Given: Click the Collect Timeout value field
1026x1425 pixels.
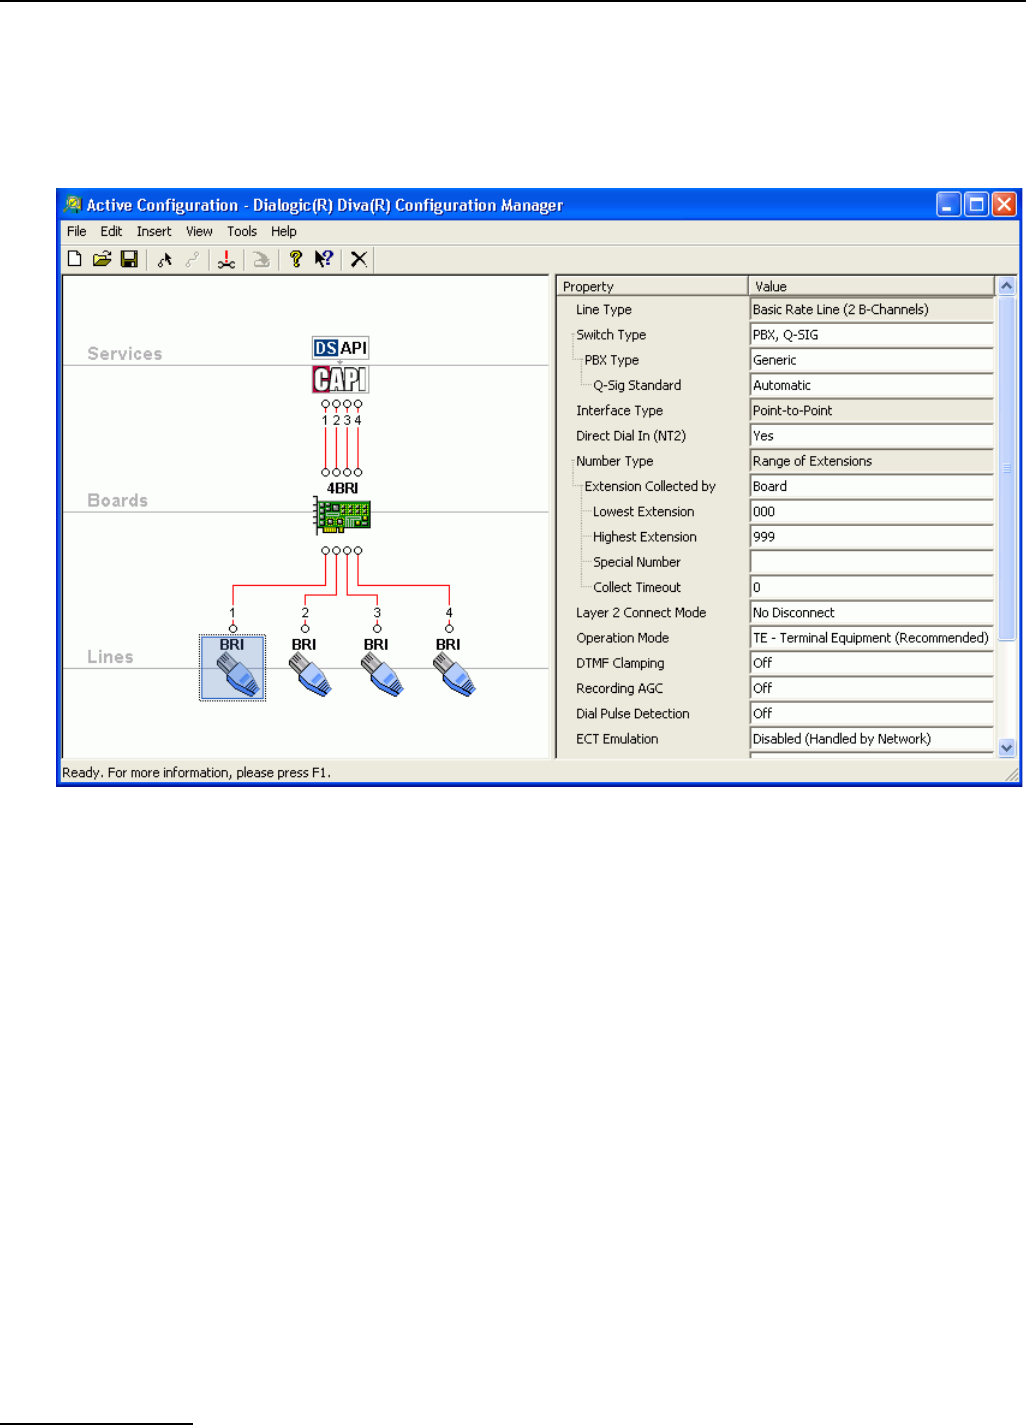Looking at the screenshot, I should (x=872, y=587).
